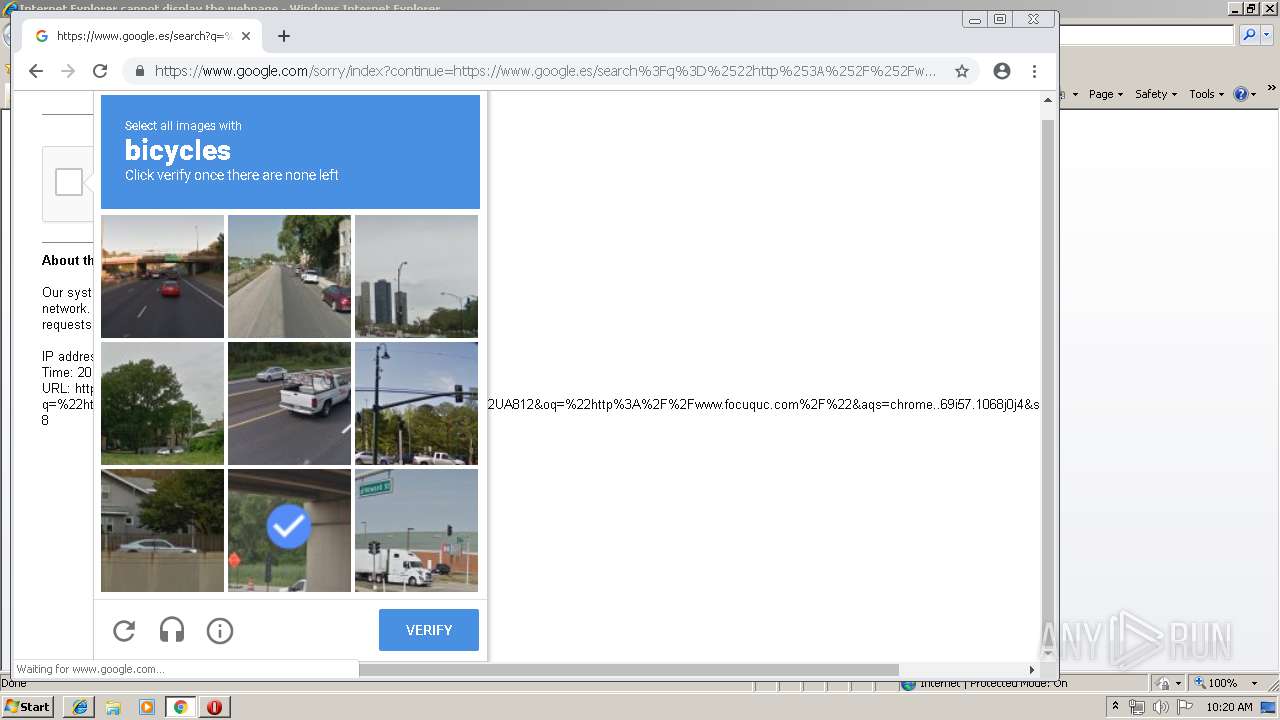1280x720 pixels.
Task: Show hidden system tray icons
Action: [1115, 707]
